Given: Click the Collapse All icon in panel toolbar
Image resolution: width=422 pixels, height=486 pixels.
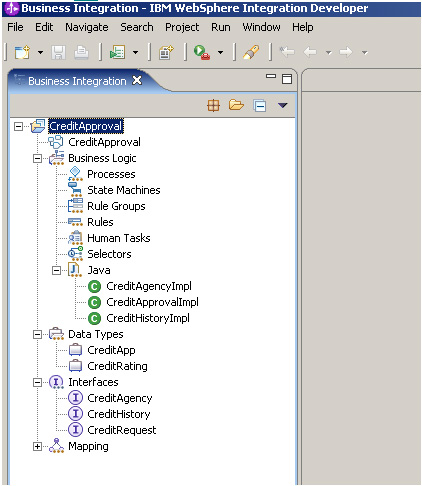Looking at the screenshot, I should tap(259, 106).
